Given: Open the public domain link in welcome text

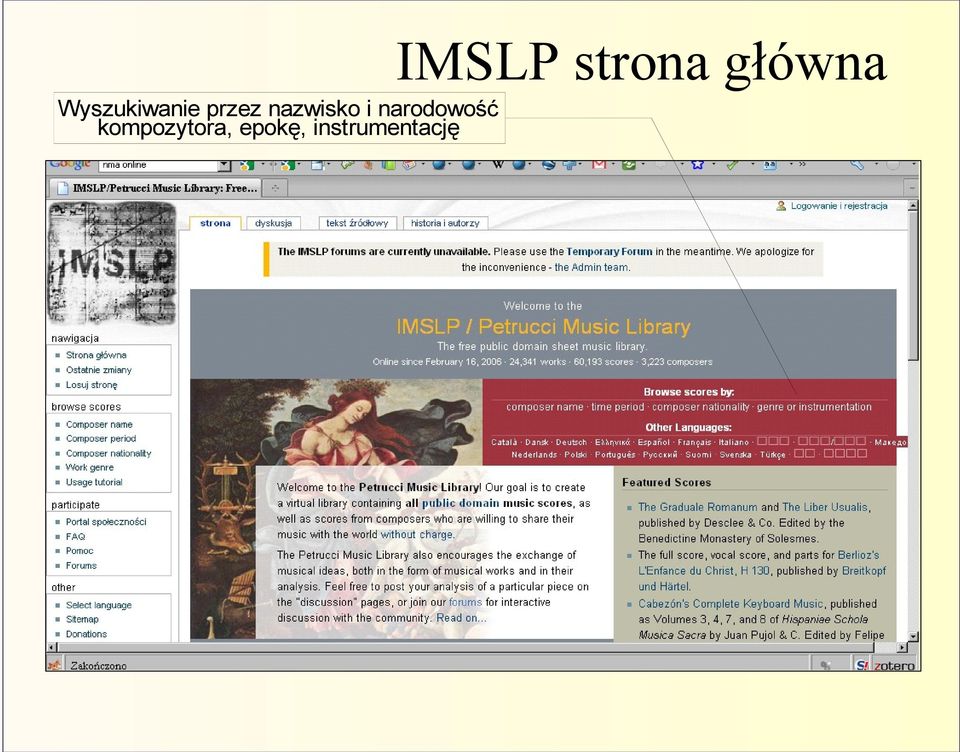Looking at the screenshot, I should pyautogui.click(x=460, y=503).
